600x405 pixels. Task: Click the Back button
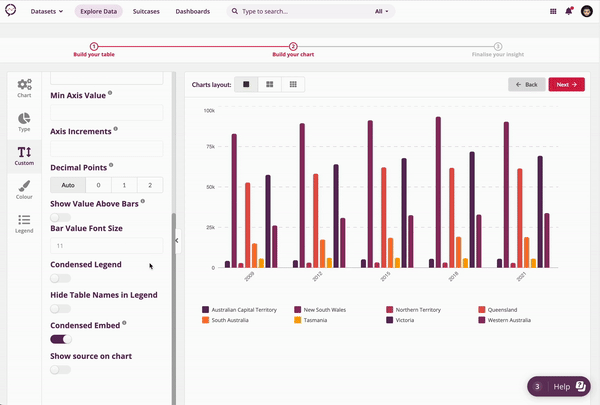[x=526, y=85]
